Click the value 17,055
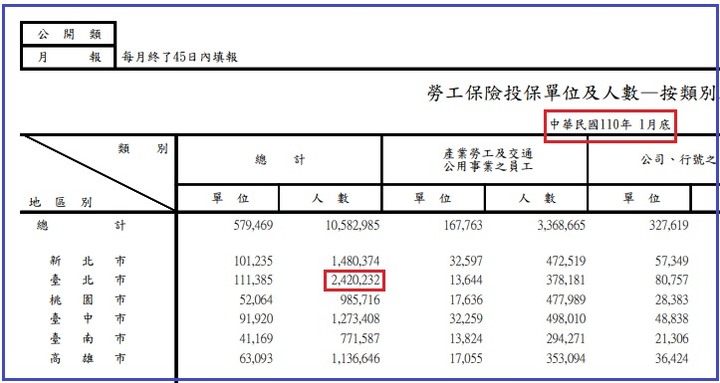Viewport: 720px width, 383px height. [466, 358]
